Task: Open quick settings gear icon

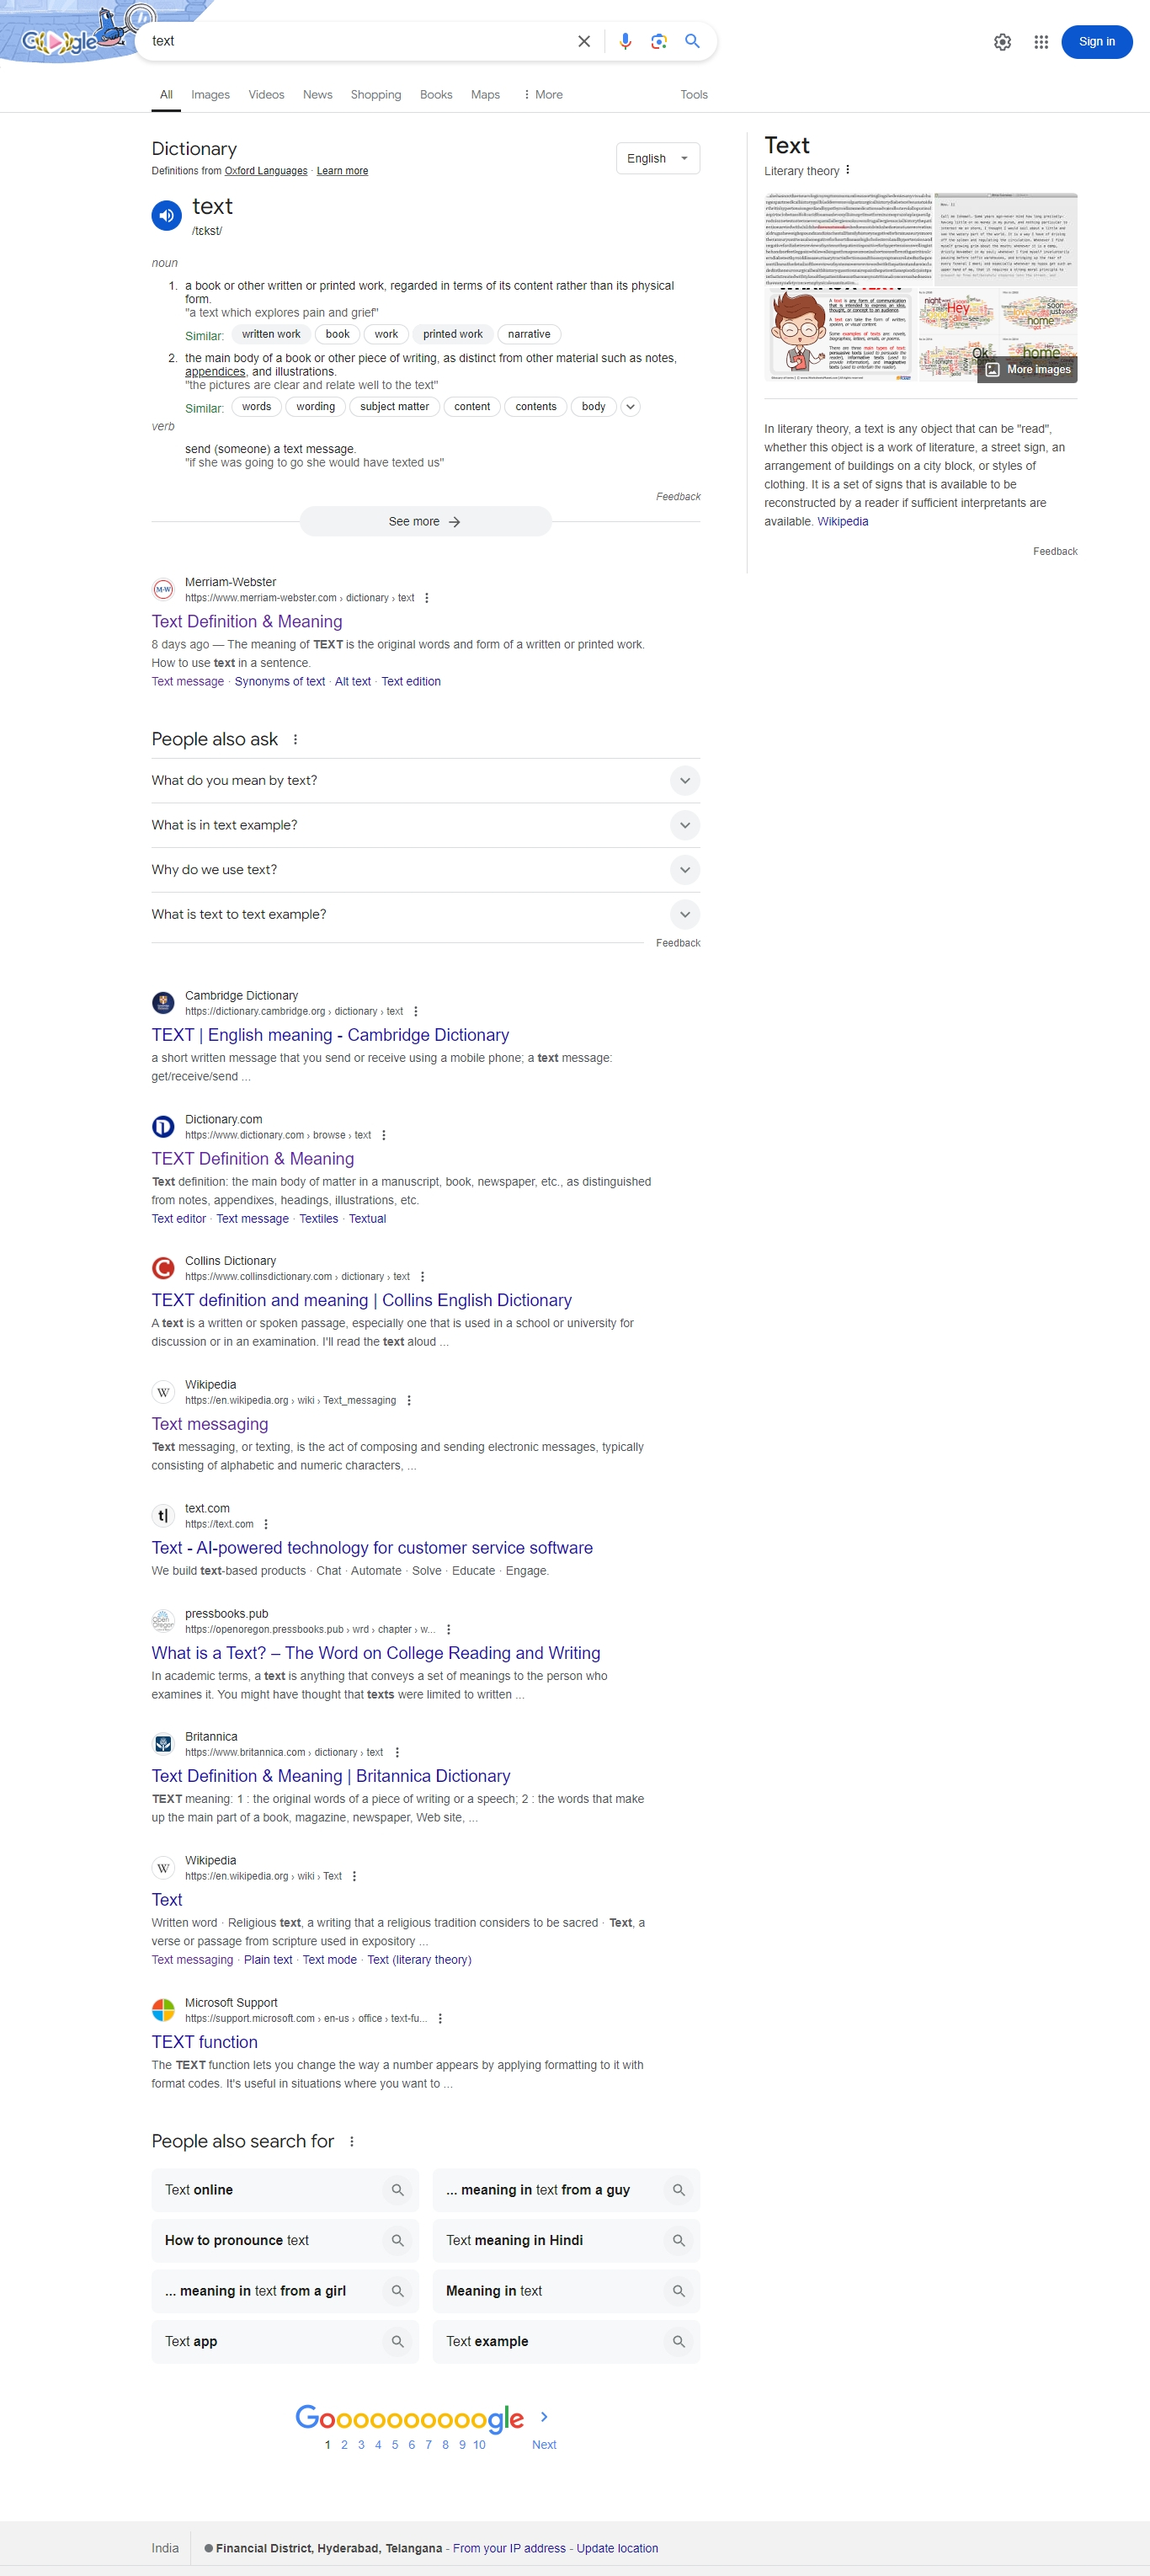Action: tap(1002, 42)
